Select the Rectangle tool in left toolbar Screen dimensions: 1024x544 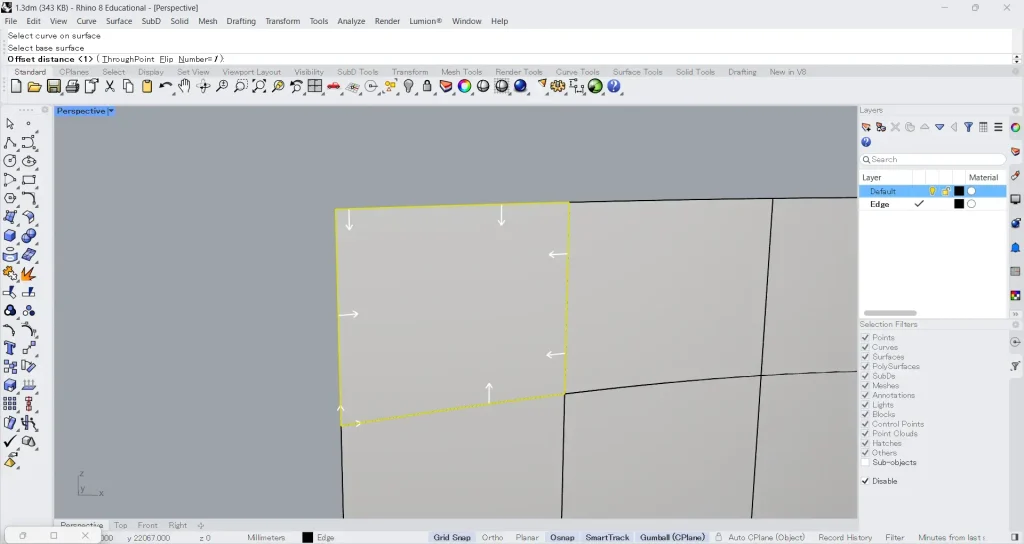coord(29,180)
